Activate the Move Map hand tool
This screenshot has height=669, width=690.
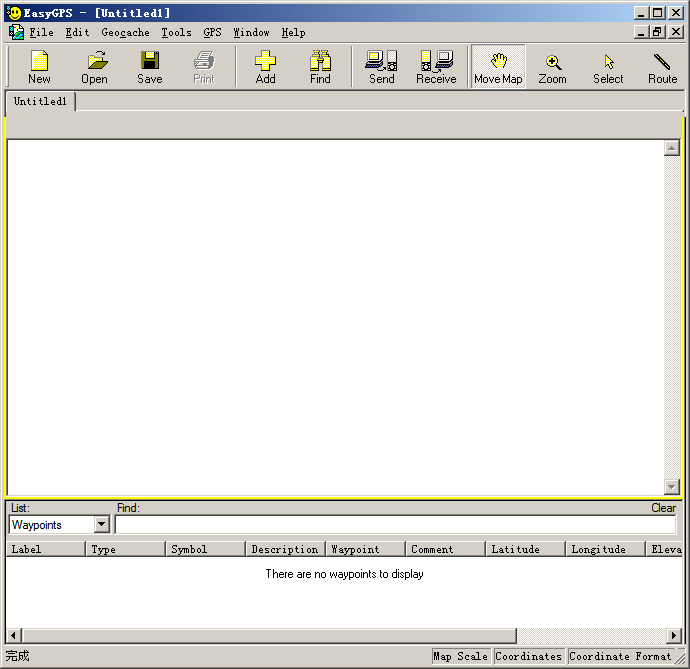coord(498,67)
